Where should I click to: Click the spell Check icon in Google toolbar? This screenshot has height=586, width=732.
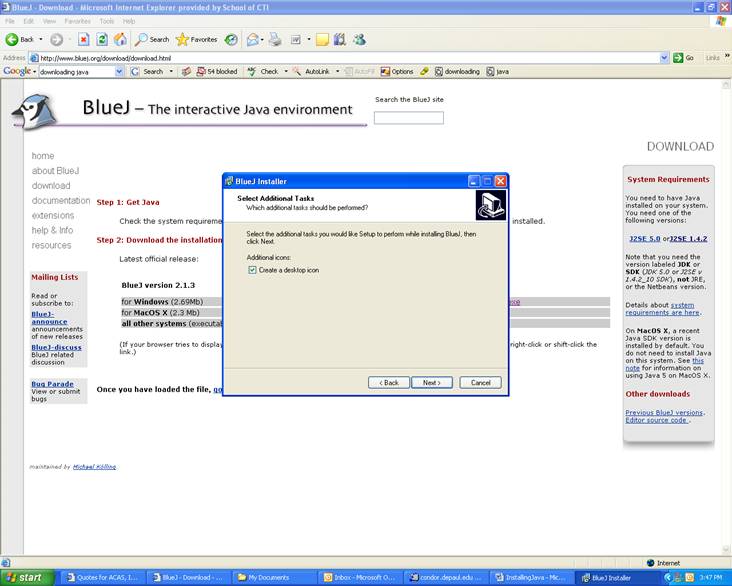tap(252, 71)
